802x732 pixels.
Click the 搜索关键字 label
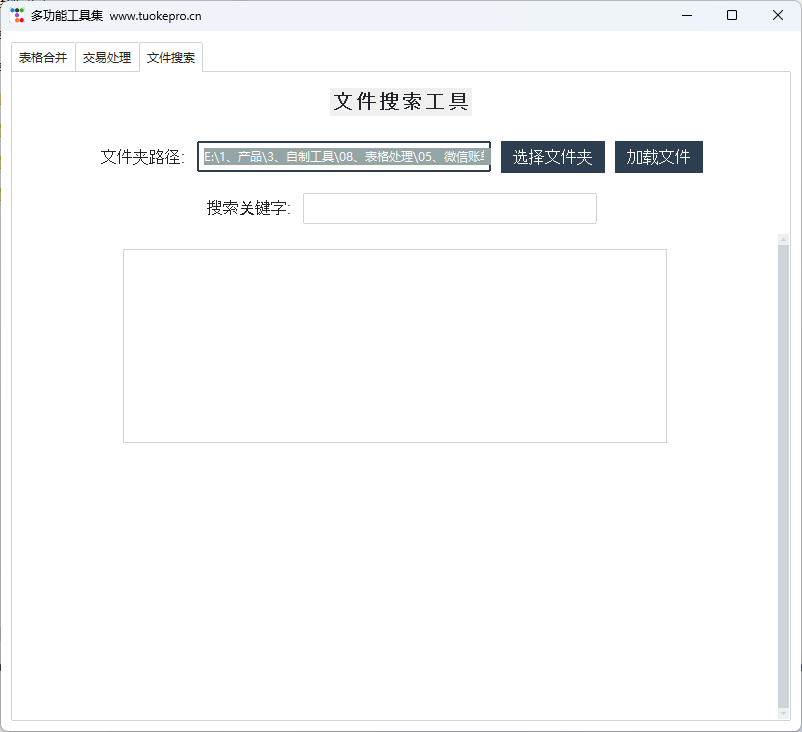click(249, 208)
